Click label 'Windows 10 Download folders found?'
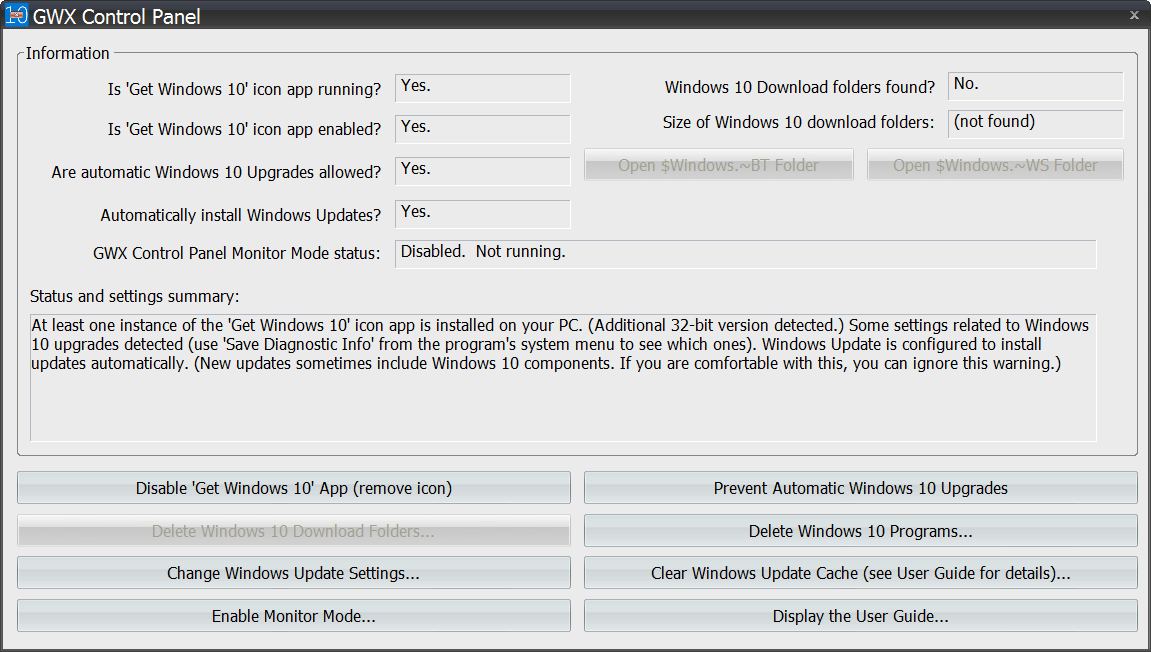Image resolution: width=1151 pixels, height=652 pixels. coord(799,87)
